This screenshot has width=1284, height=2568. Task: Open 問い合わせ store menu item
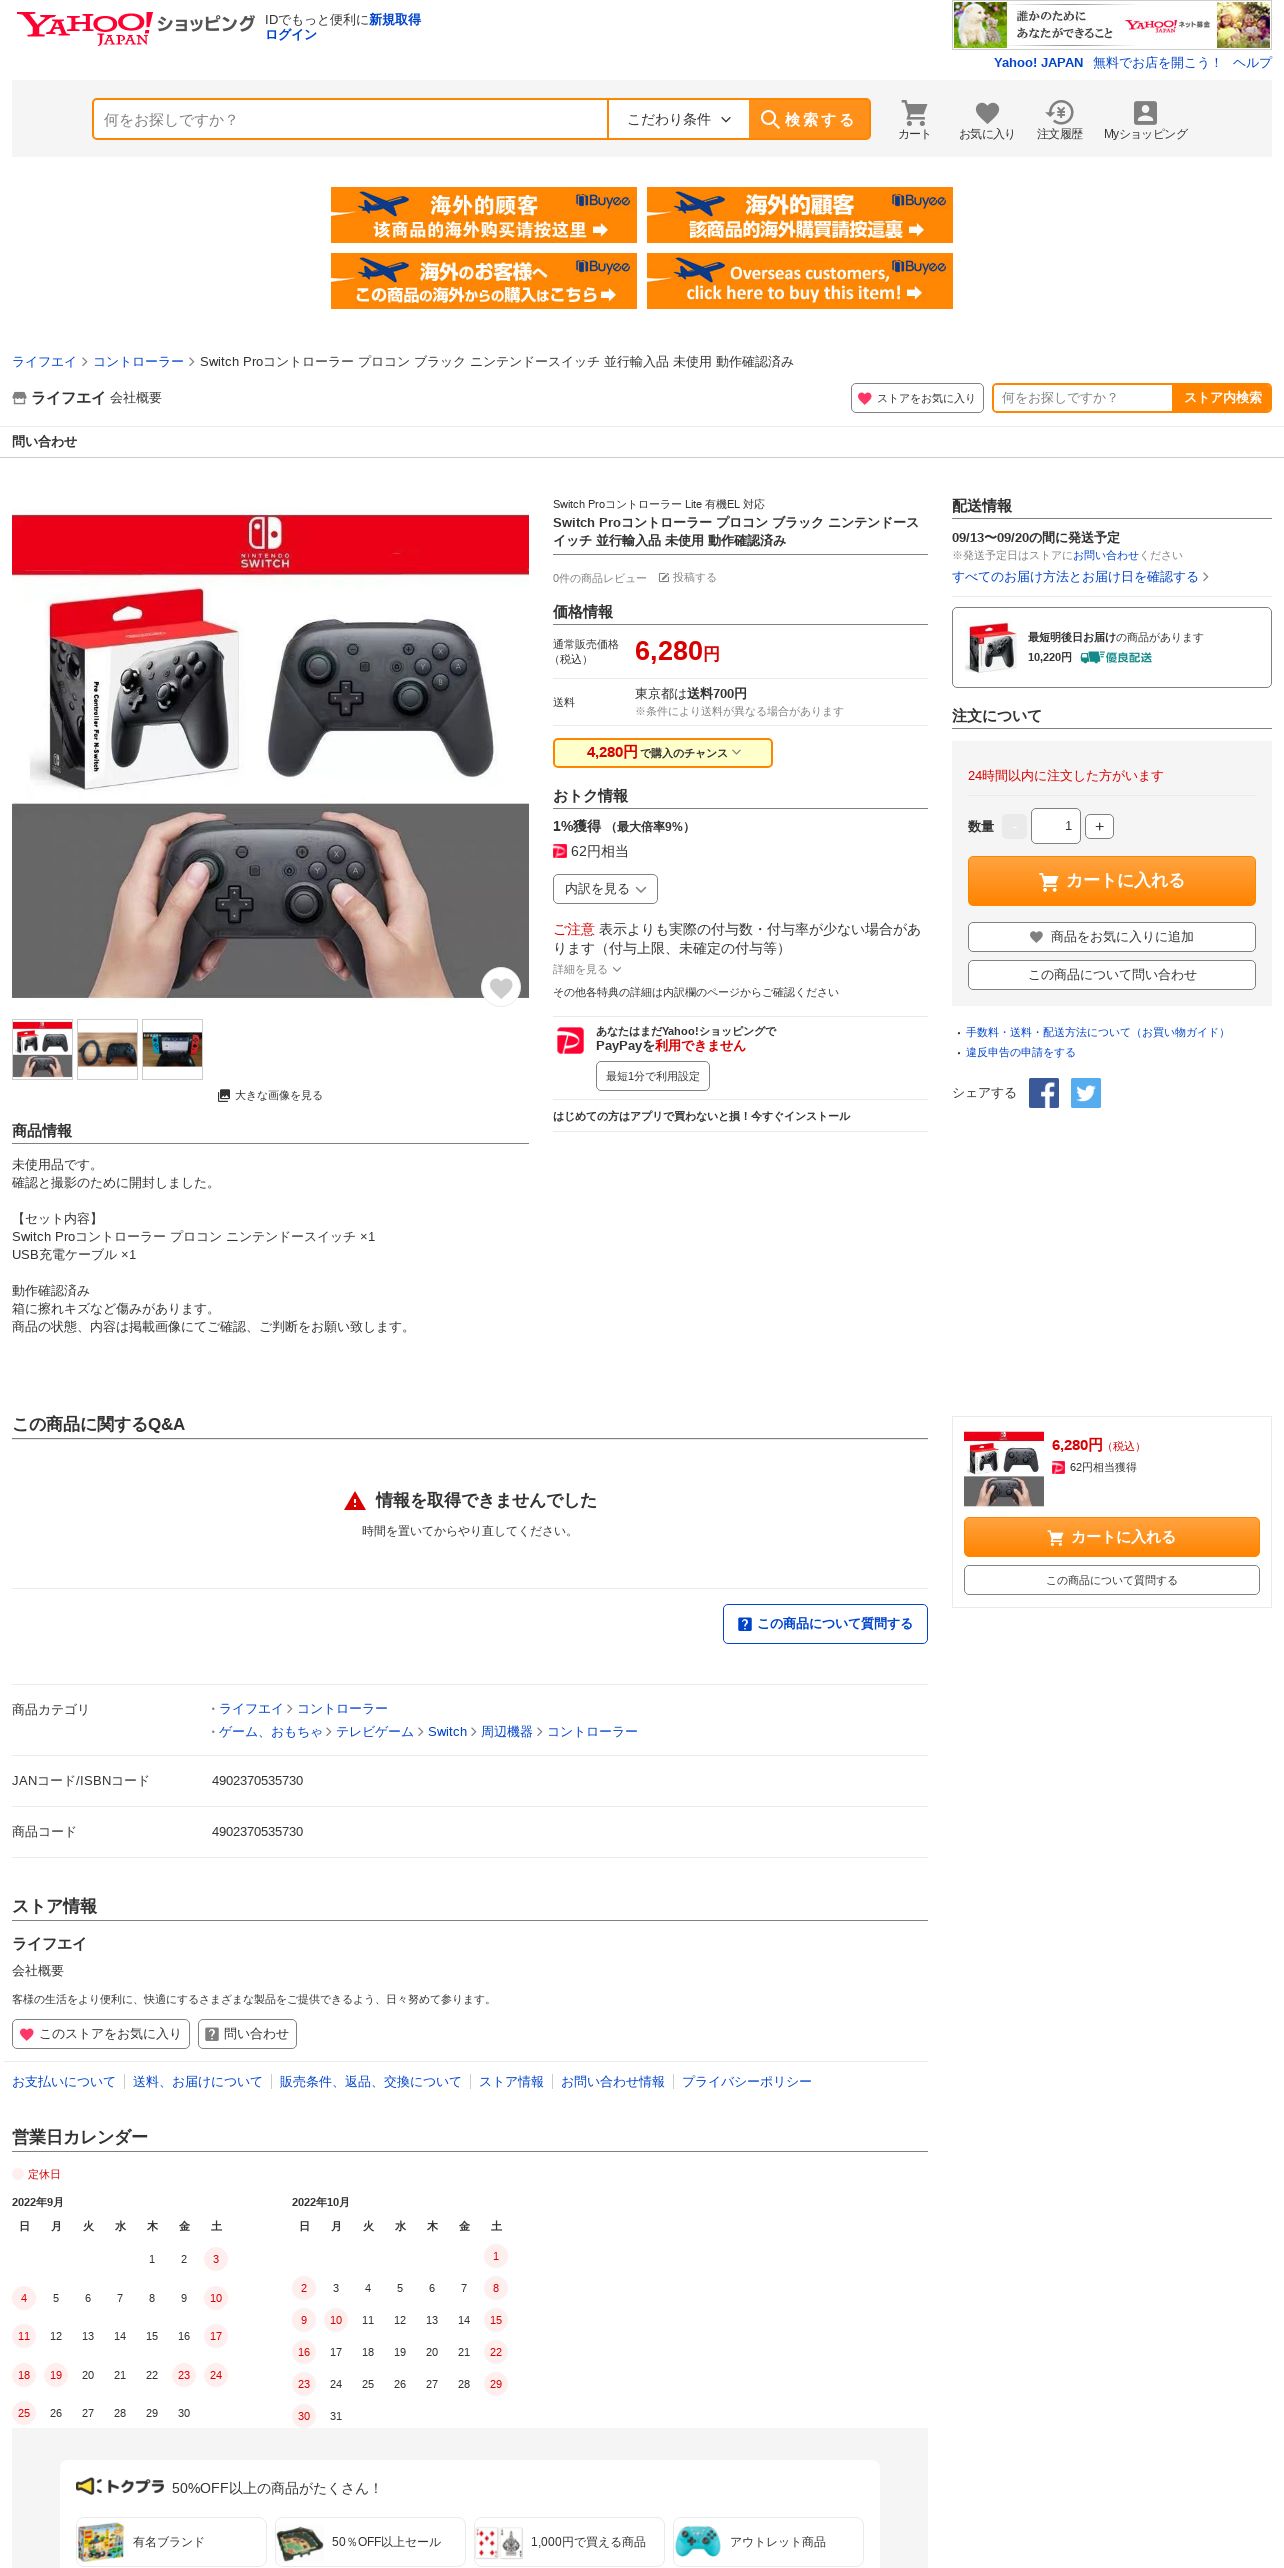[44, 442]
